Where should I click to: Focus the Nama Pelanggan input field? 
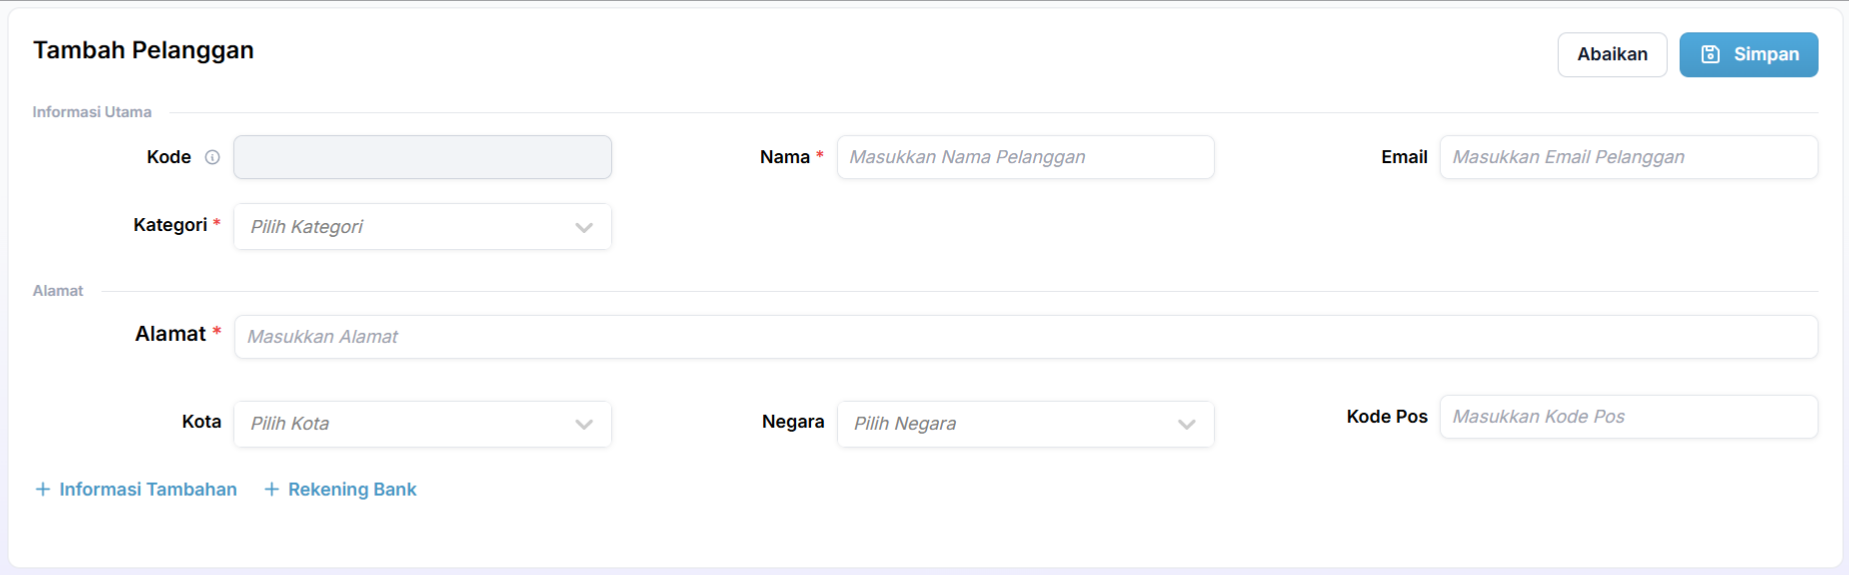click(1025, 157)
